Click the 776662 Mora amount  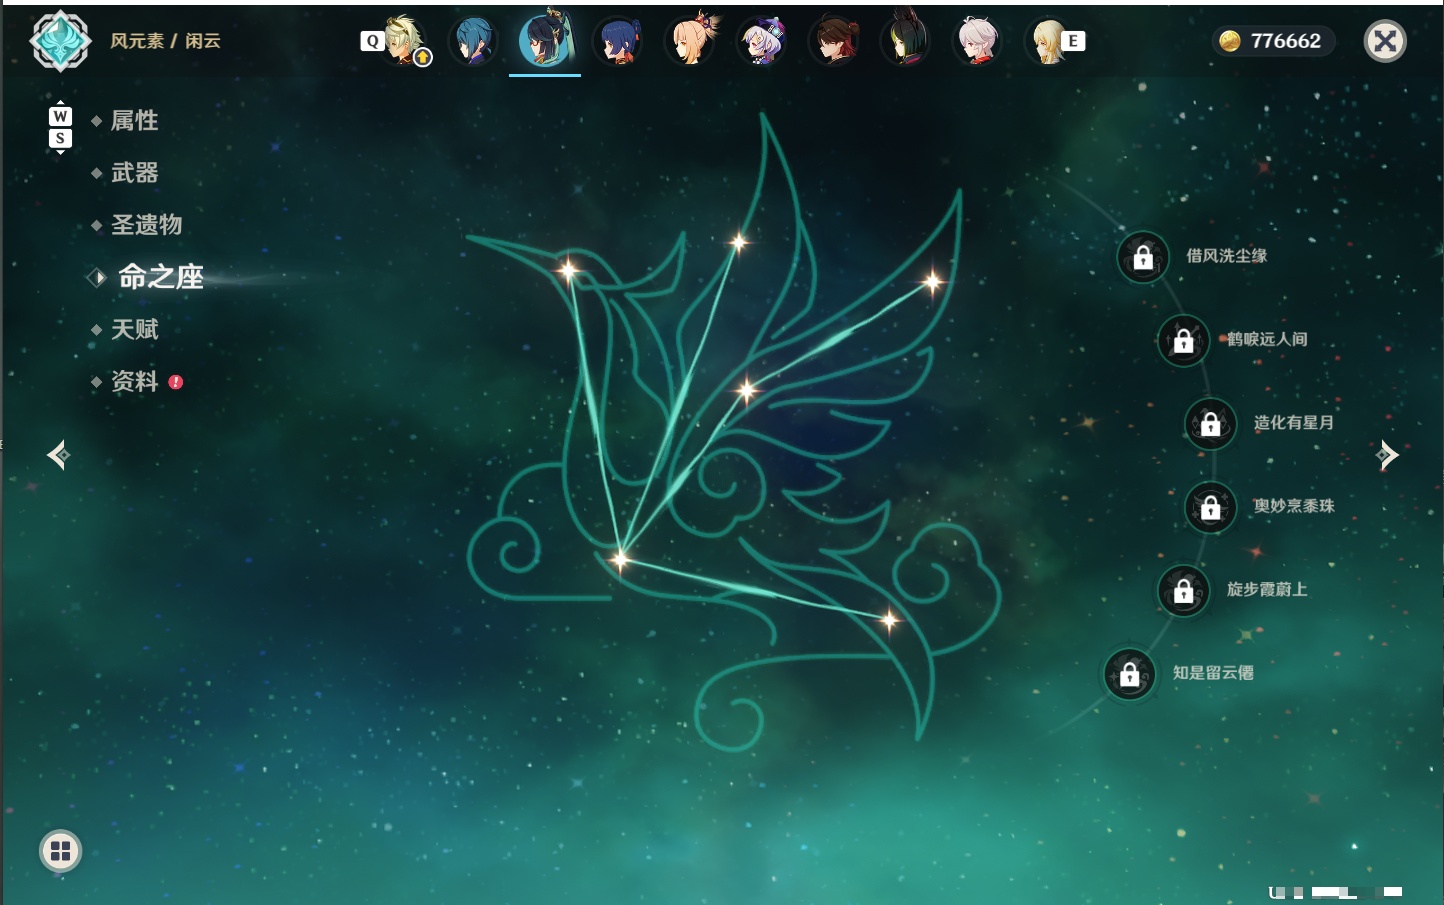pos(1286,41)
